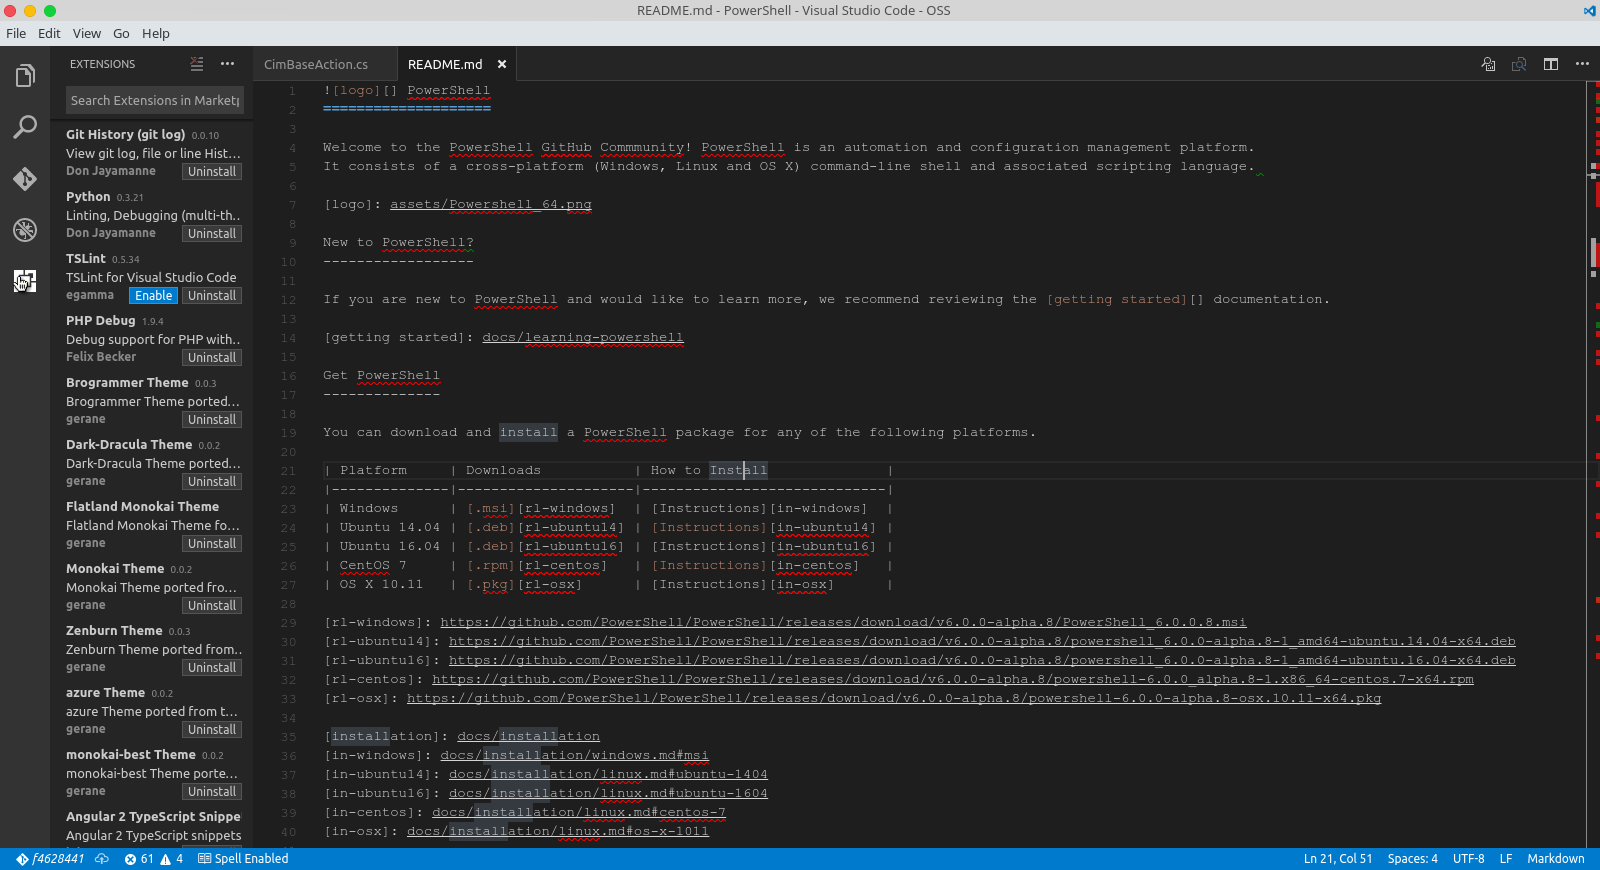This screenshot has width=1600, height=870.
Task: Uninstall Brogrammer Theme extension
Action: click(212, 420)
